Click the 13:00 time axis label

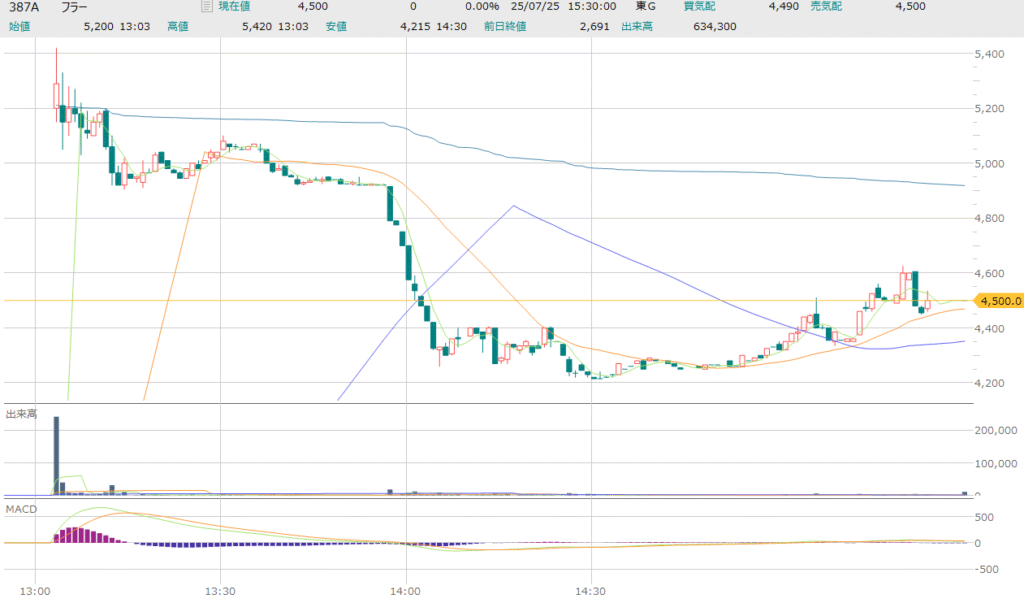coord(35,591)
